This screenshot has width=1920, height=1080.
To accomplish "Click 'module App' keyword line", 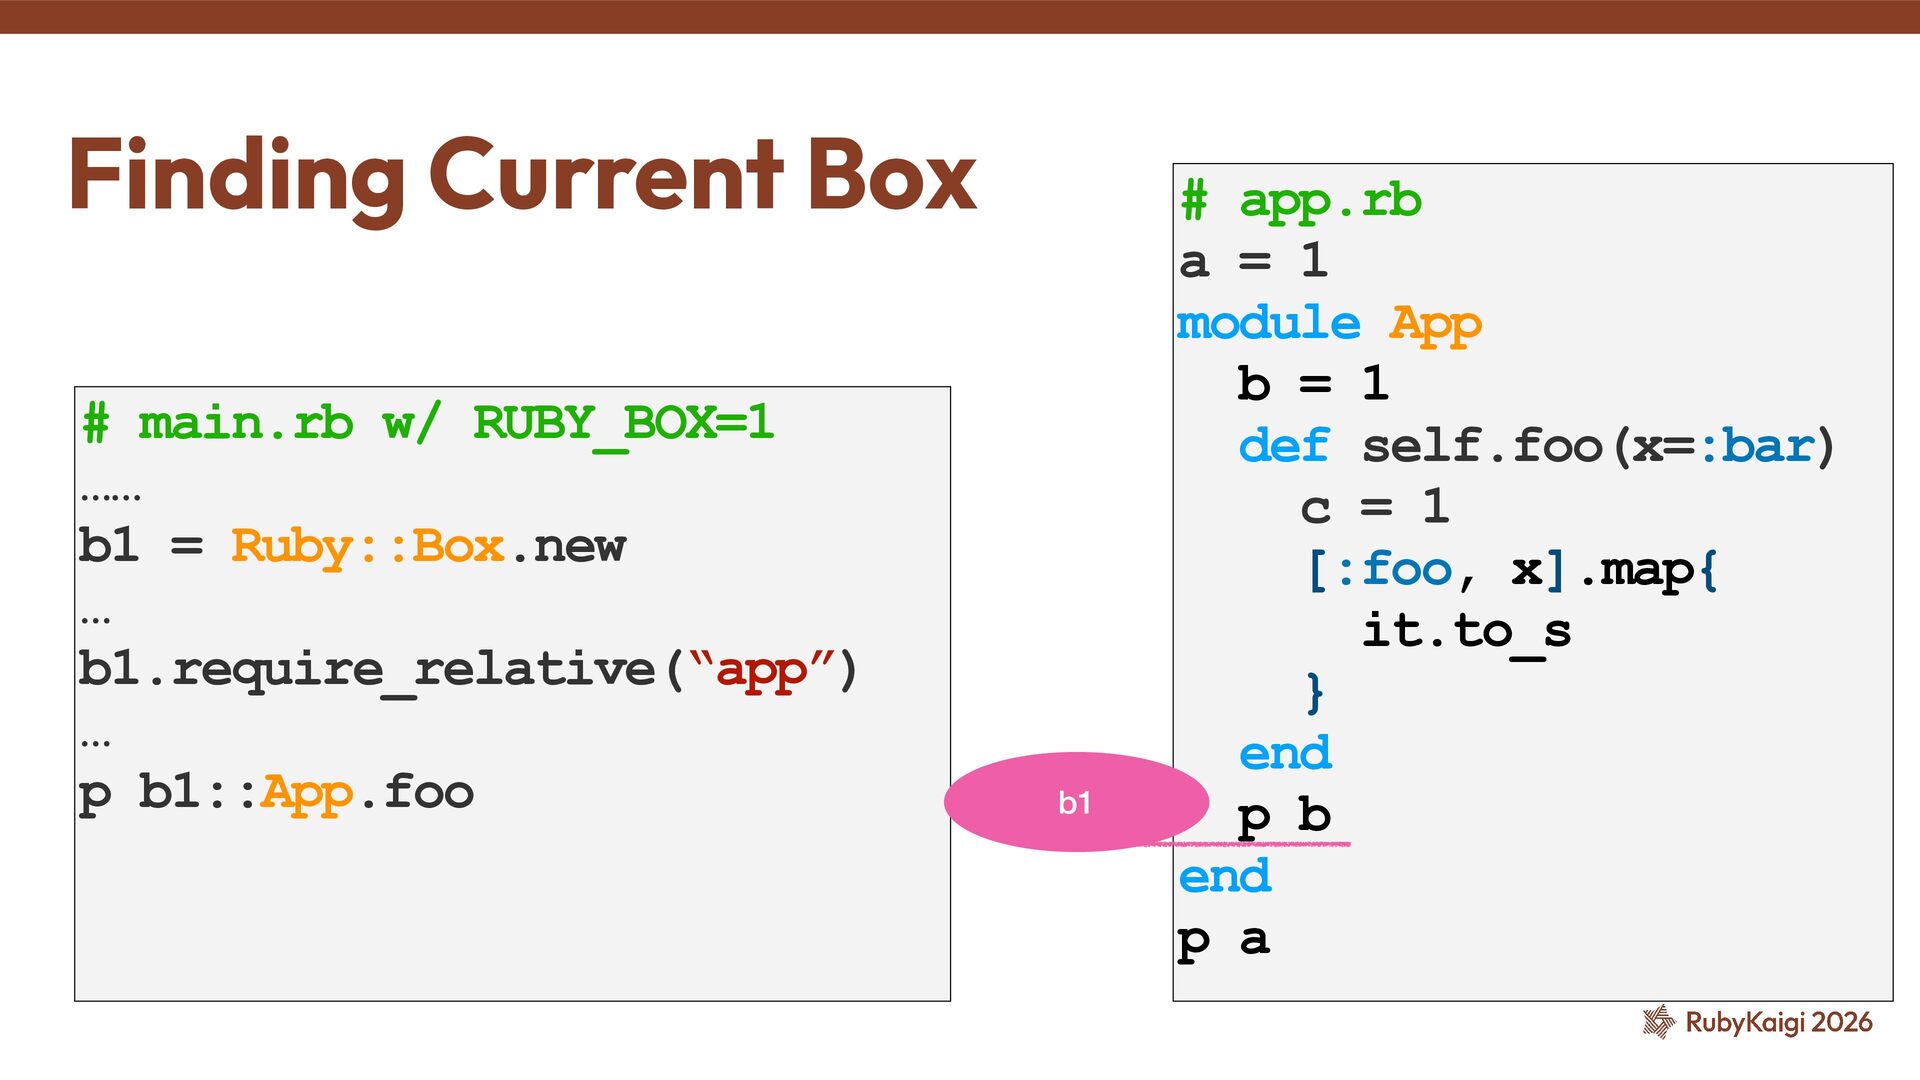I will tap(1328, 324).
